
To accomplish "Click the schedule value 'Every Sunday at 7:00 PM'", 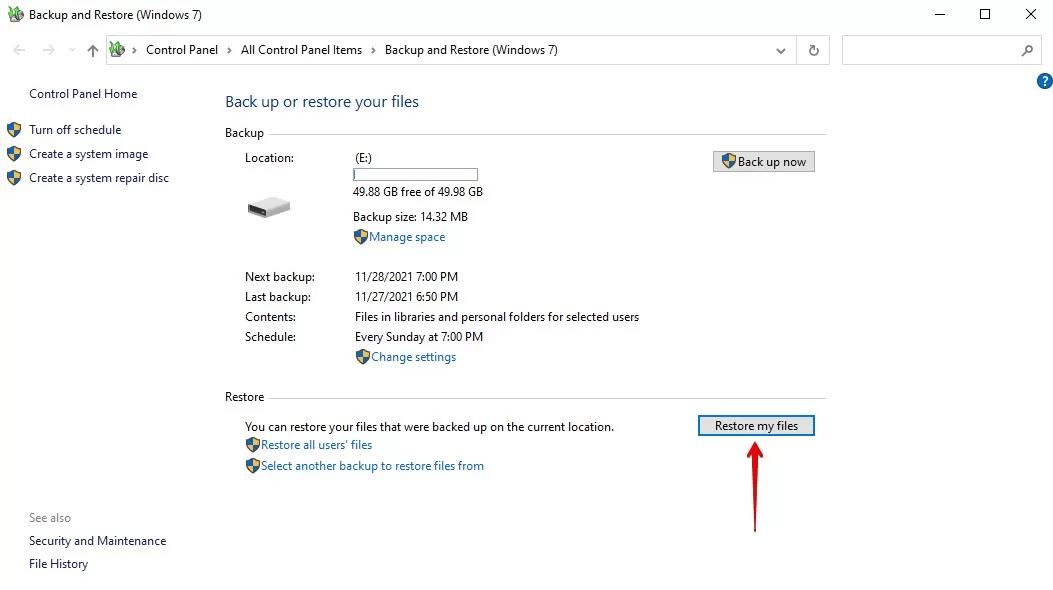I will [x=419, y=337].
